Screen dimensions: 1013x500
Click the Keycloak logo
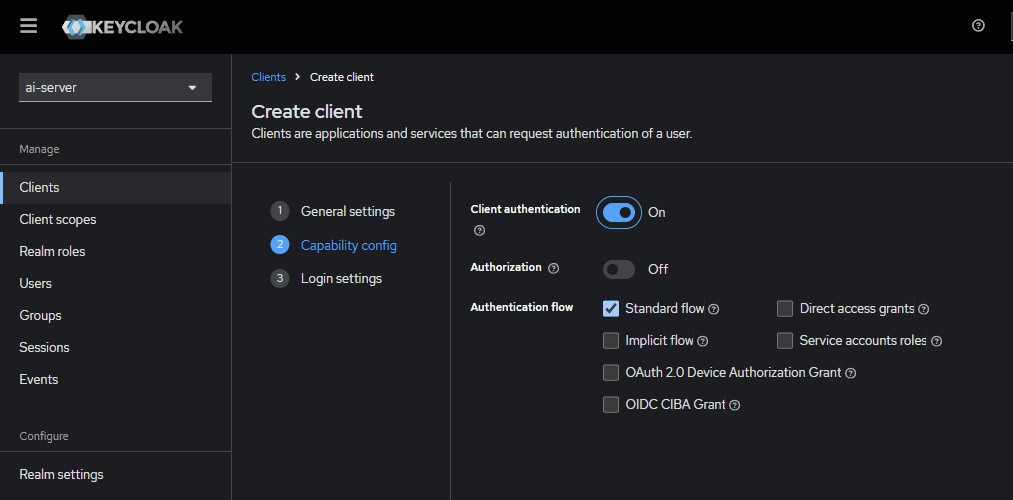click(123, 26)
